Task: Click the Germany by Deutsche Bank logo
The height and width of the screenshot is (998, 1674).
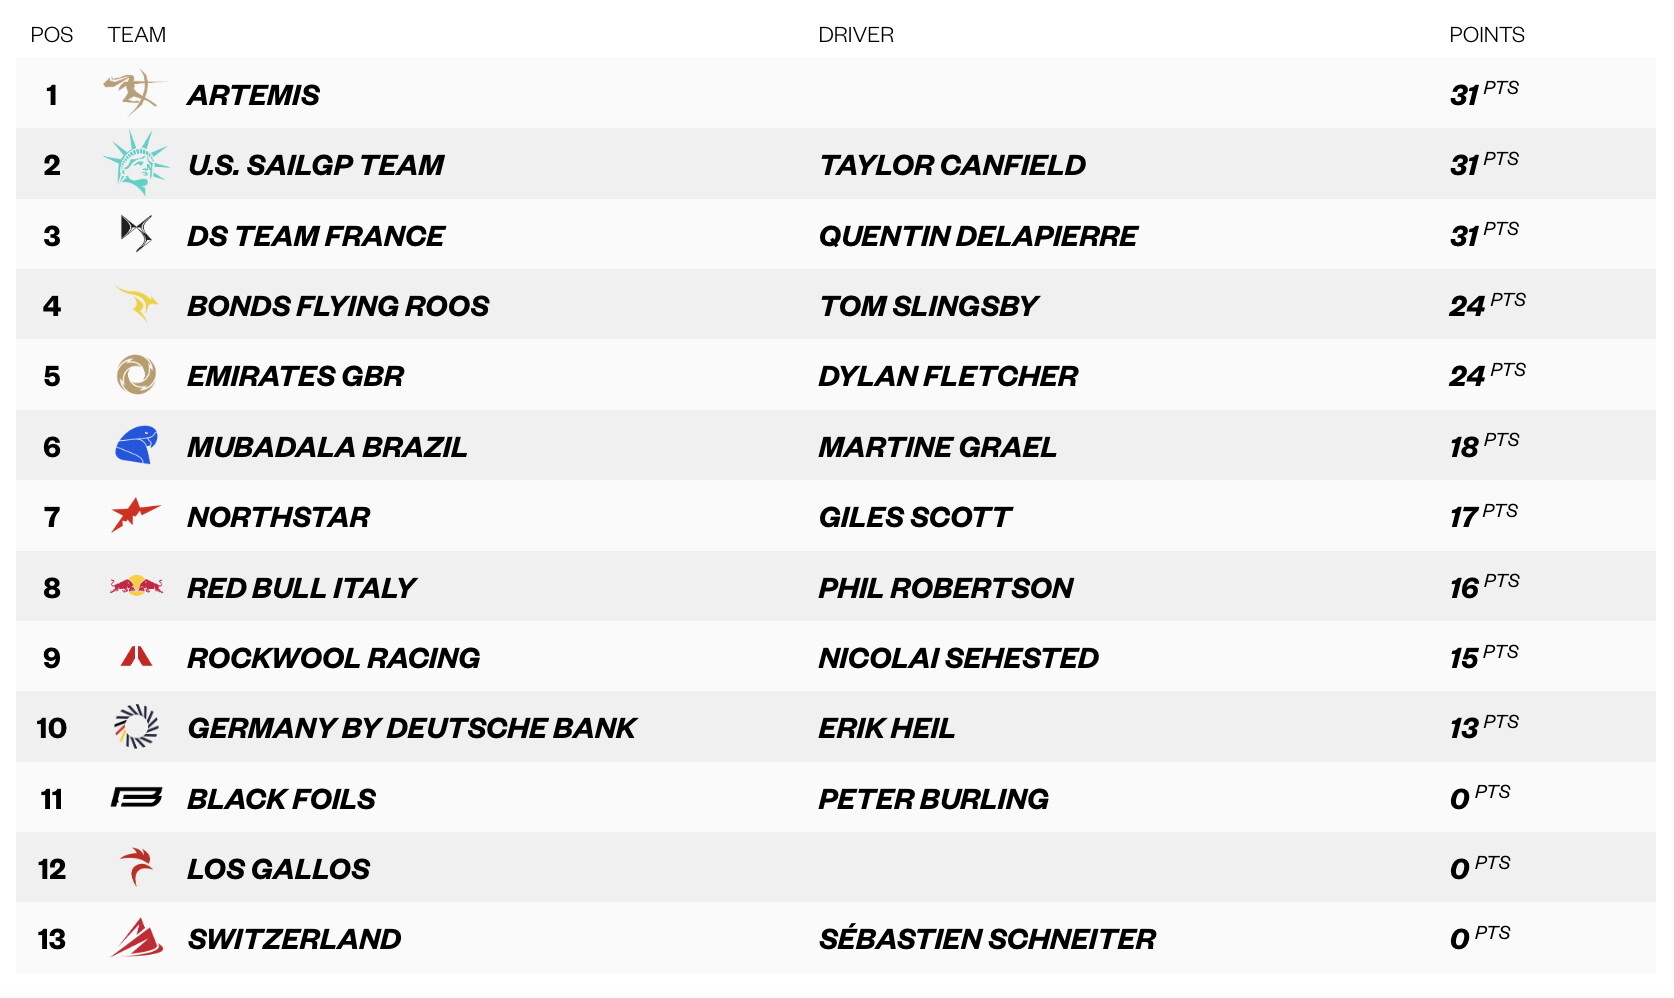Action: coord(136,727)
